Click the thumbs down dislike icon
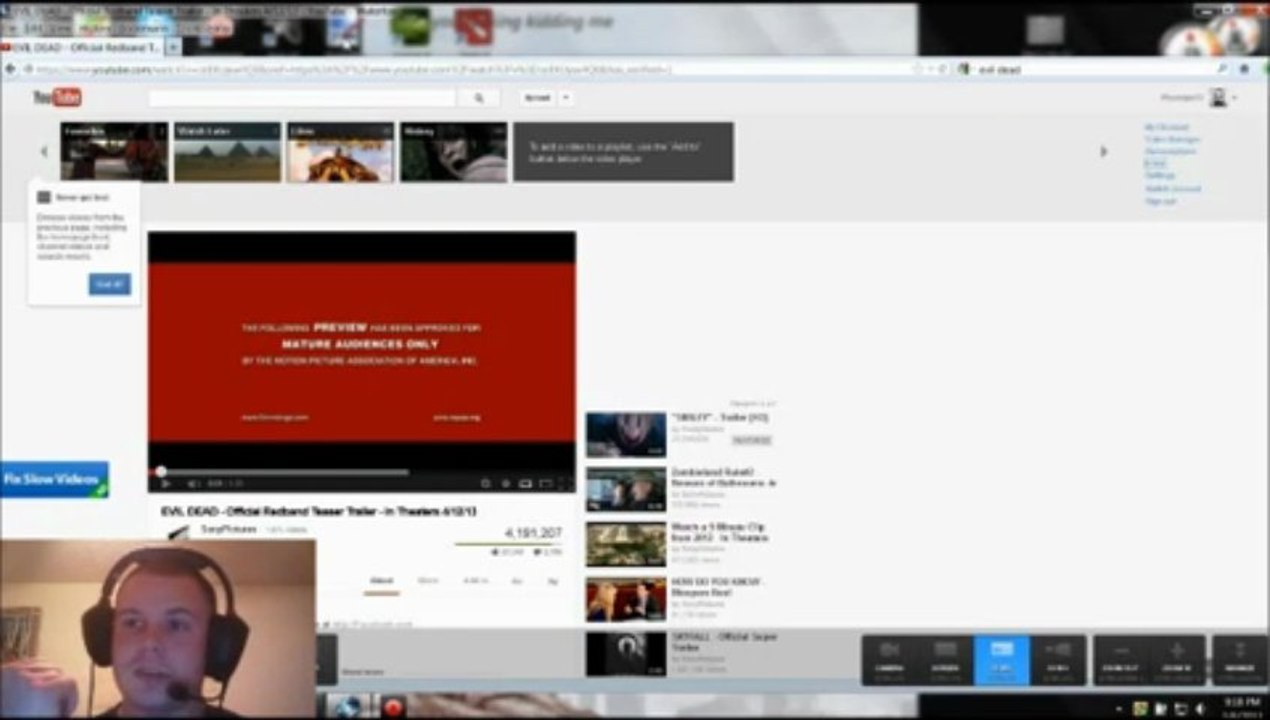 (537, 552)
